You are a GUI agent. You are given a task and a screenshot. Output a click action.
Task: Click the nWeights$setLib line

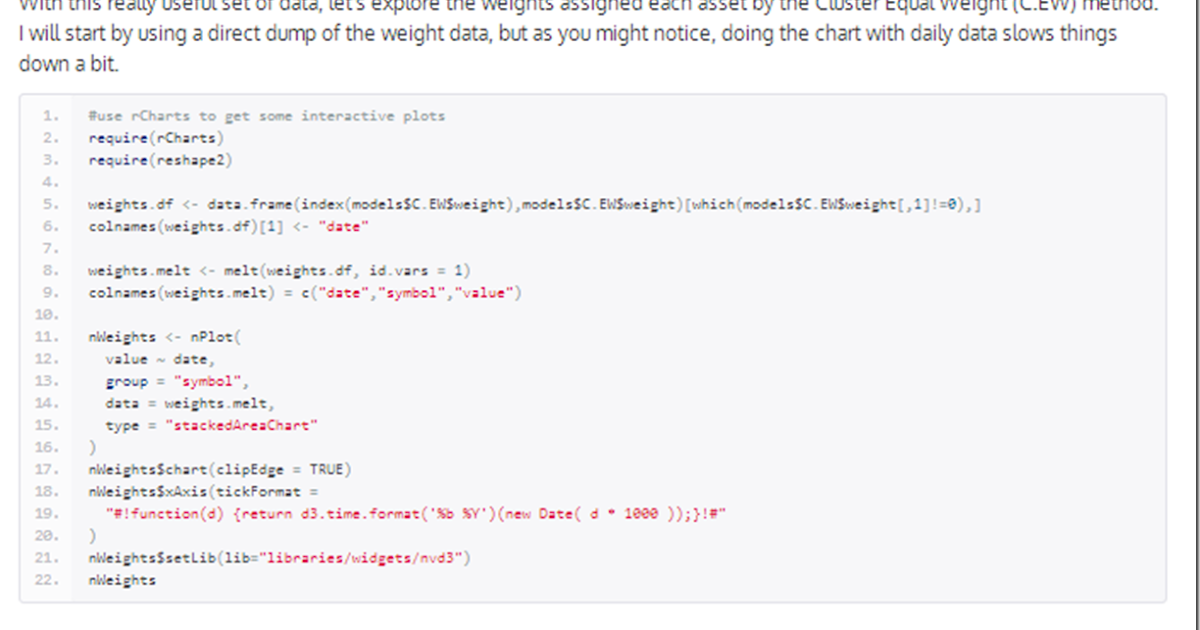279,558
